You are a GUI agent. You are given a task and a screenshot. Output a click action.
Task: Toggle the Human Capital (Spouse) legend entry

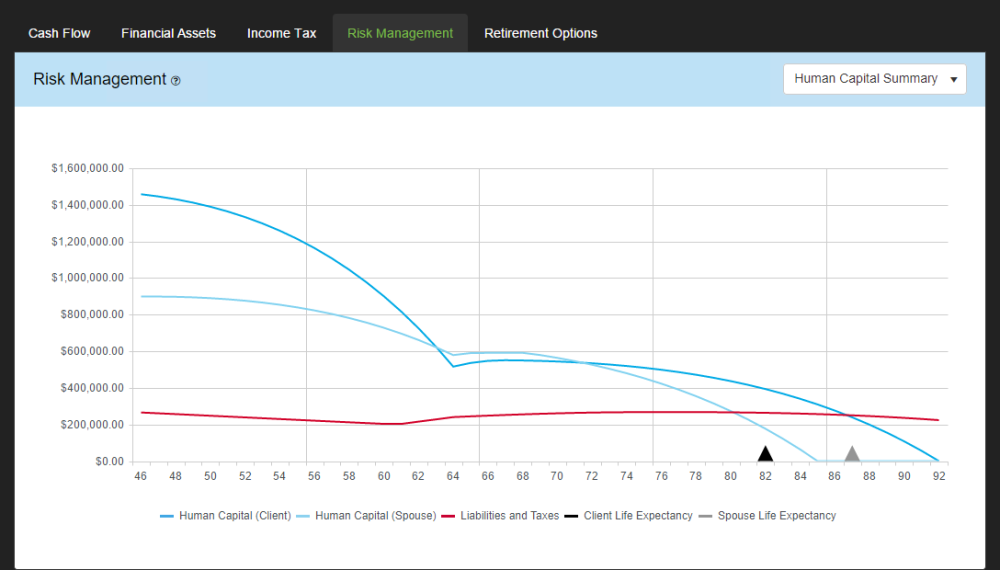367,516
